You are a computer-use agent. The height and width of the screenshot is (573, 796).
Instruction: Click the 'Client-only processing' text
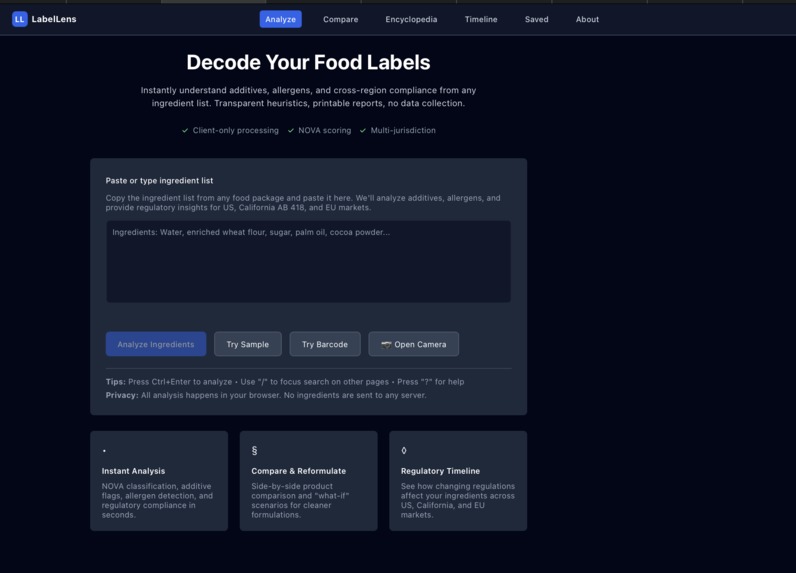pyautogui.click(x=236, y=130)
